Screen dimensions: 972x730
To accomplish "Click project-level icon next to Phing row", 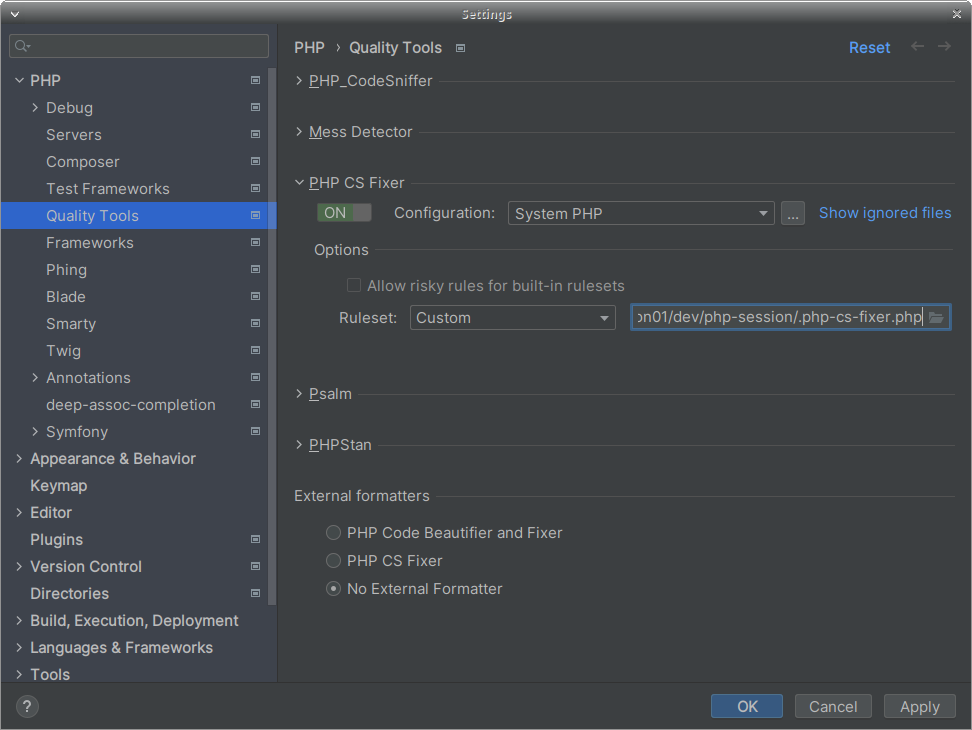I will 255,270.
